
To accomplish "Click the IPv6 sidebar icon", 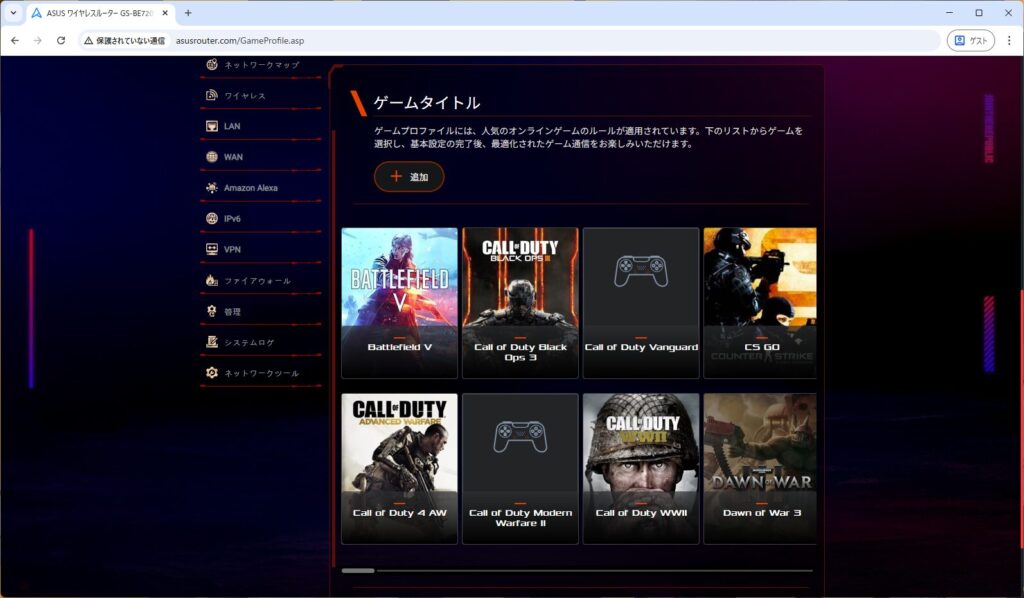I will click(x=212, y=219).
